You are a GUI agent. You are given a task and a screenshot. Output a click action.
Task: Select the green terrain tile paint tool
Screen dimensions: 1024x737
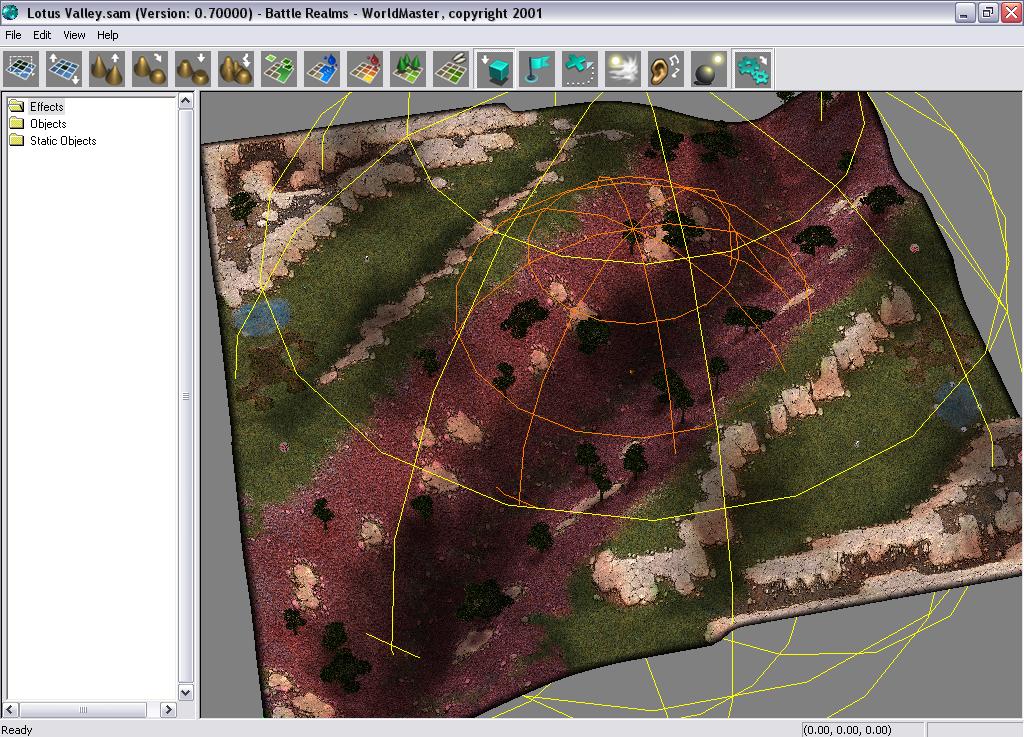tap(280, 69)
